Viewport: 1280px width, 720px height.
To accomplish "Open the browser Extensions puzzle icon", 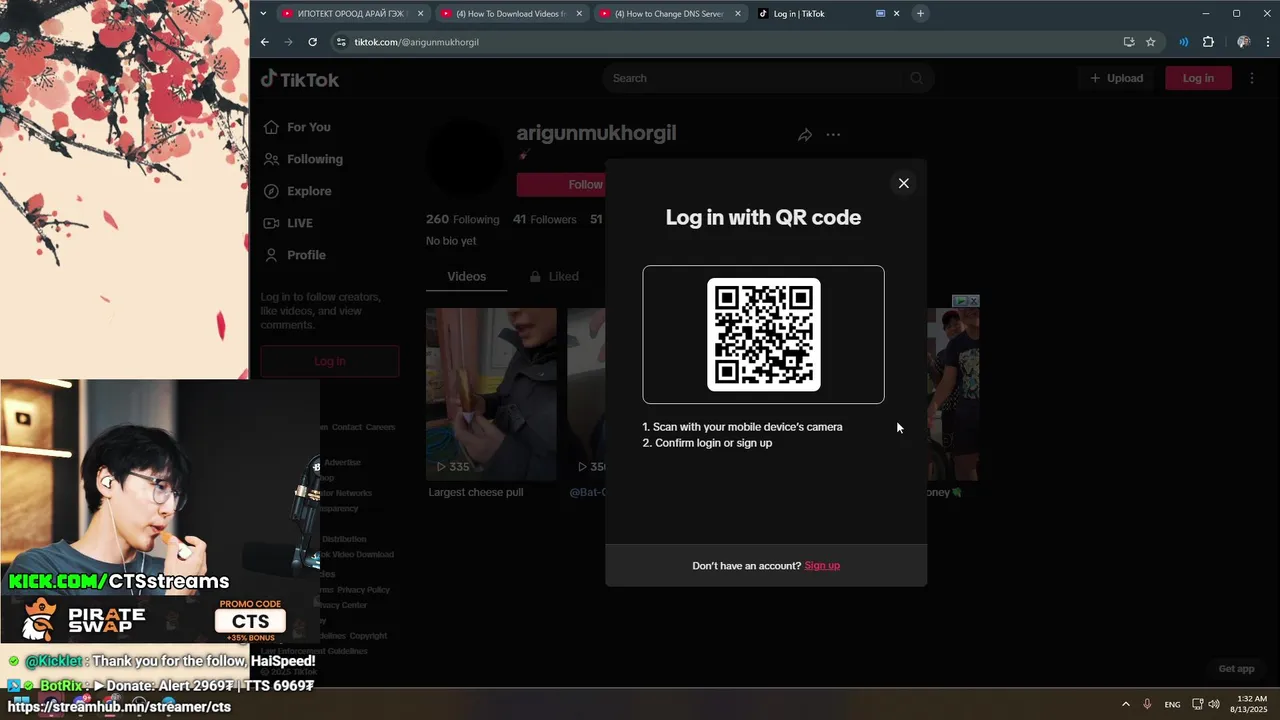I will [1208, 42].
